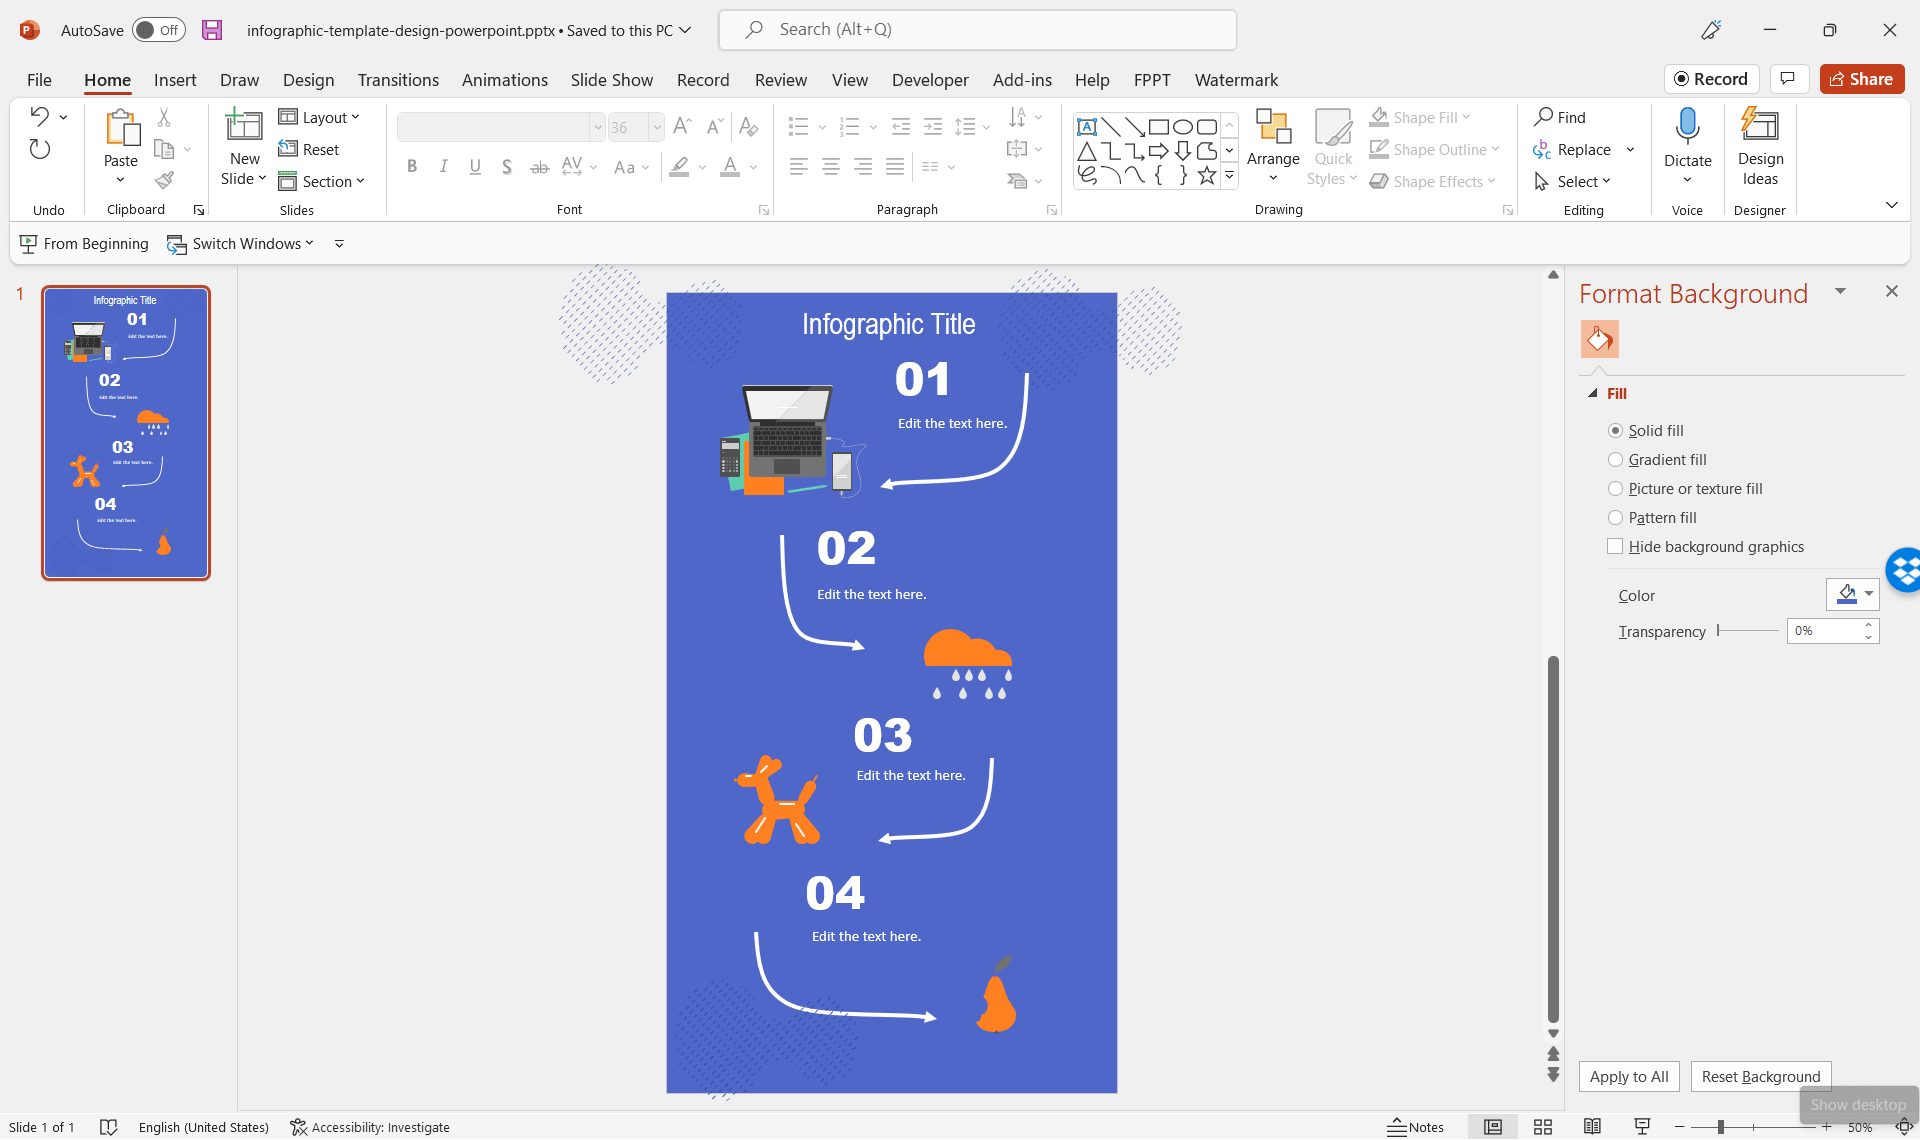
Task: Click the Dictate microphone icon
Action: 1687,127
